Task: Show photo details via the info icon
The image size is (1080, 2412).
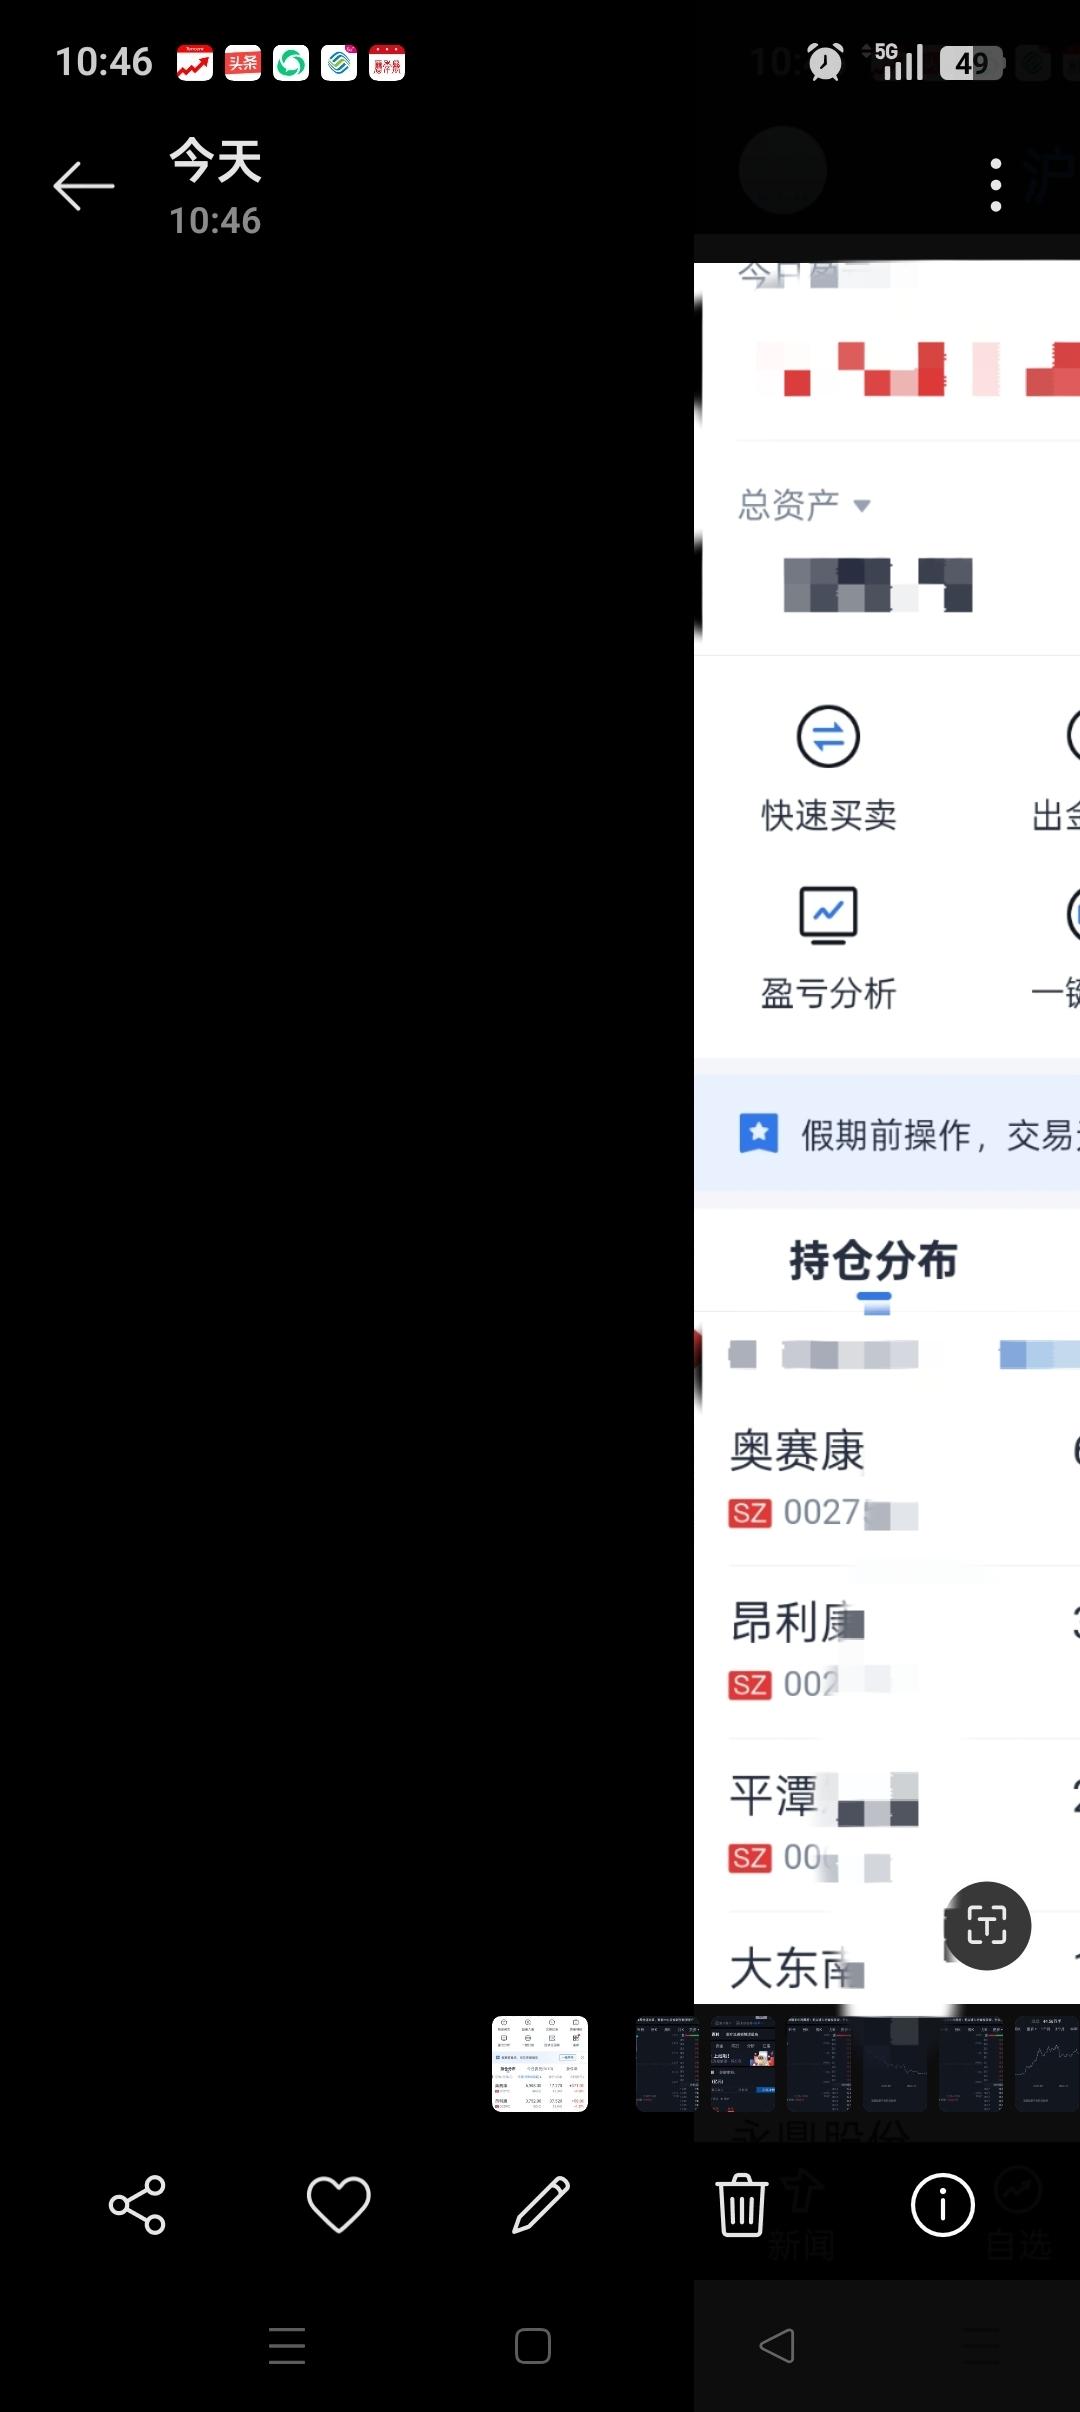Action: (943, 2205)
